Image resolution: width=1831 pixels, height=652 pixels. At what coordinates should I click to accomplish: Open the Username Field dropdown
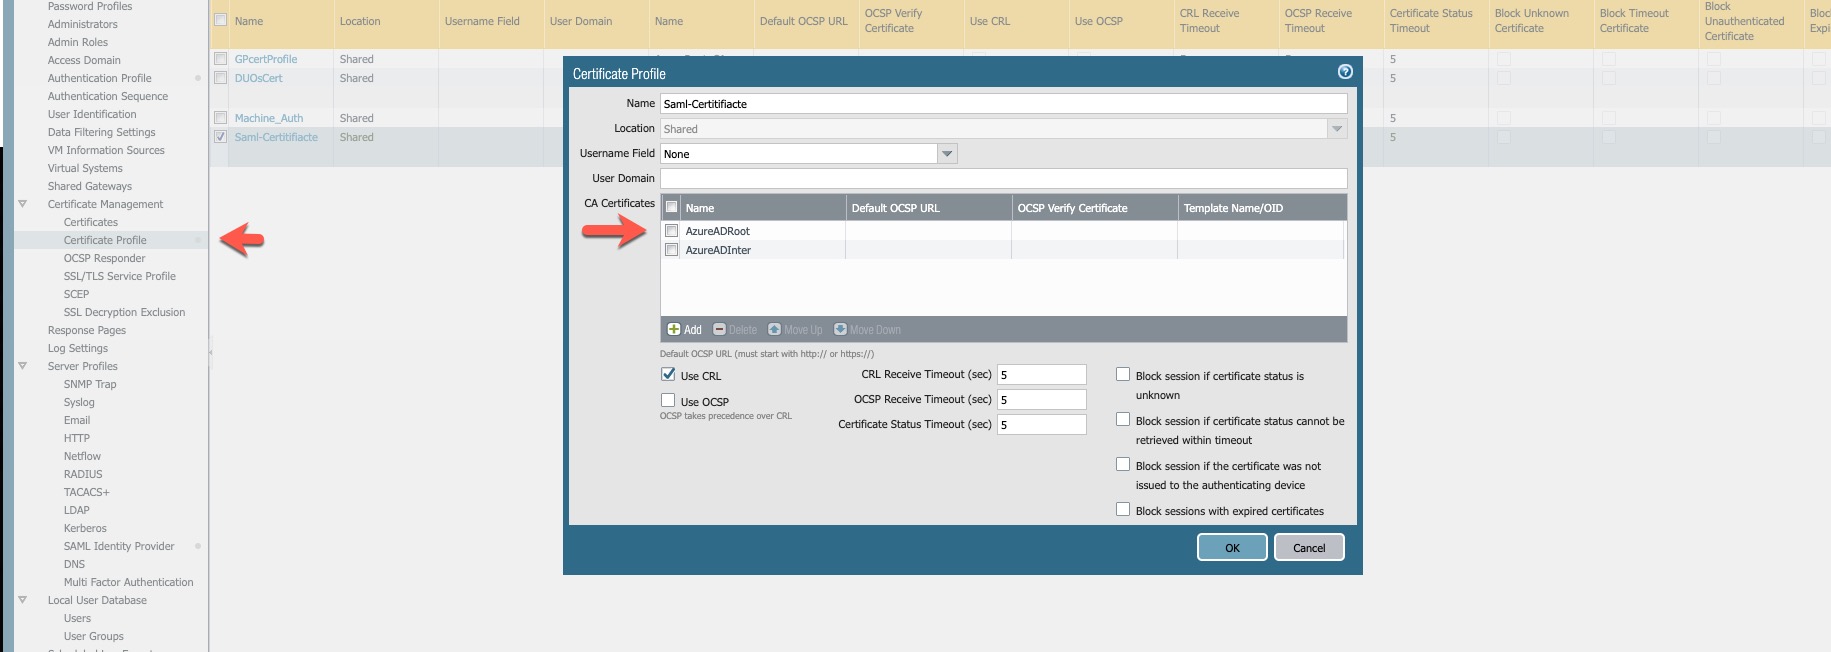[x=946, y=154]
